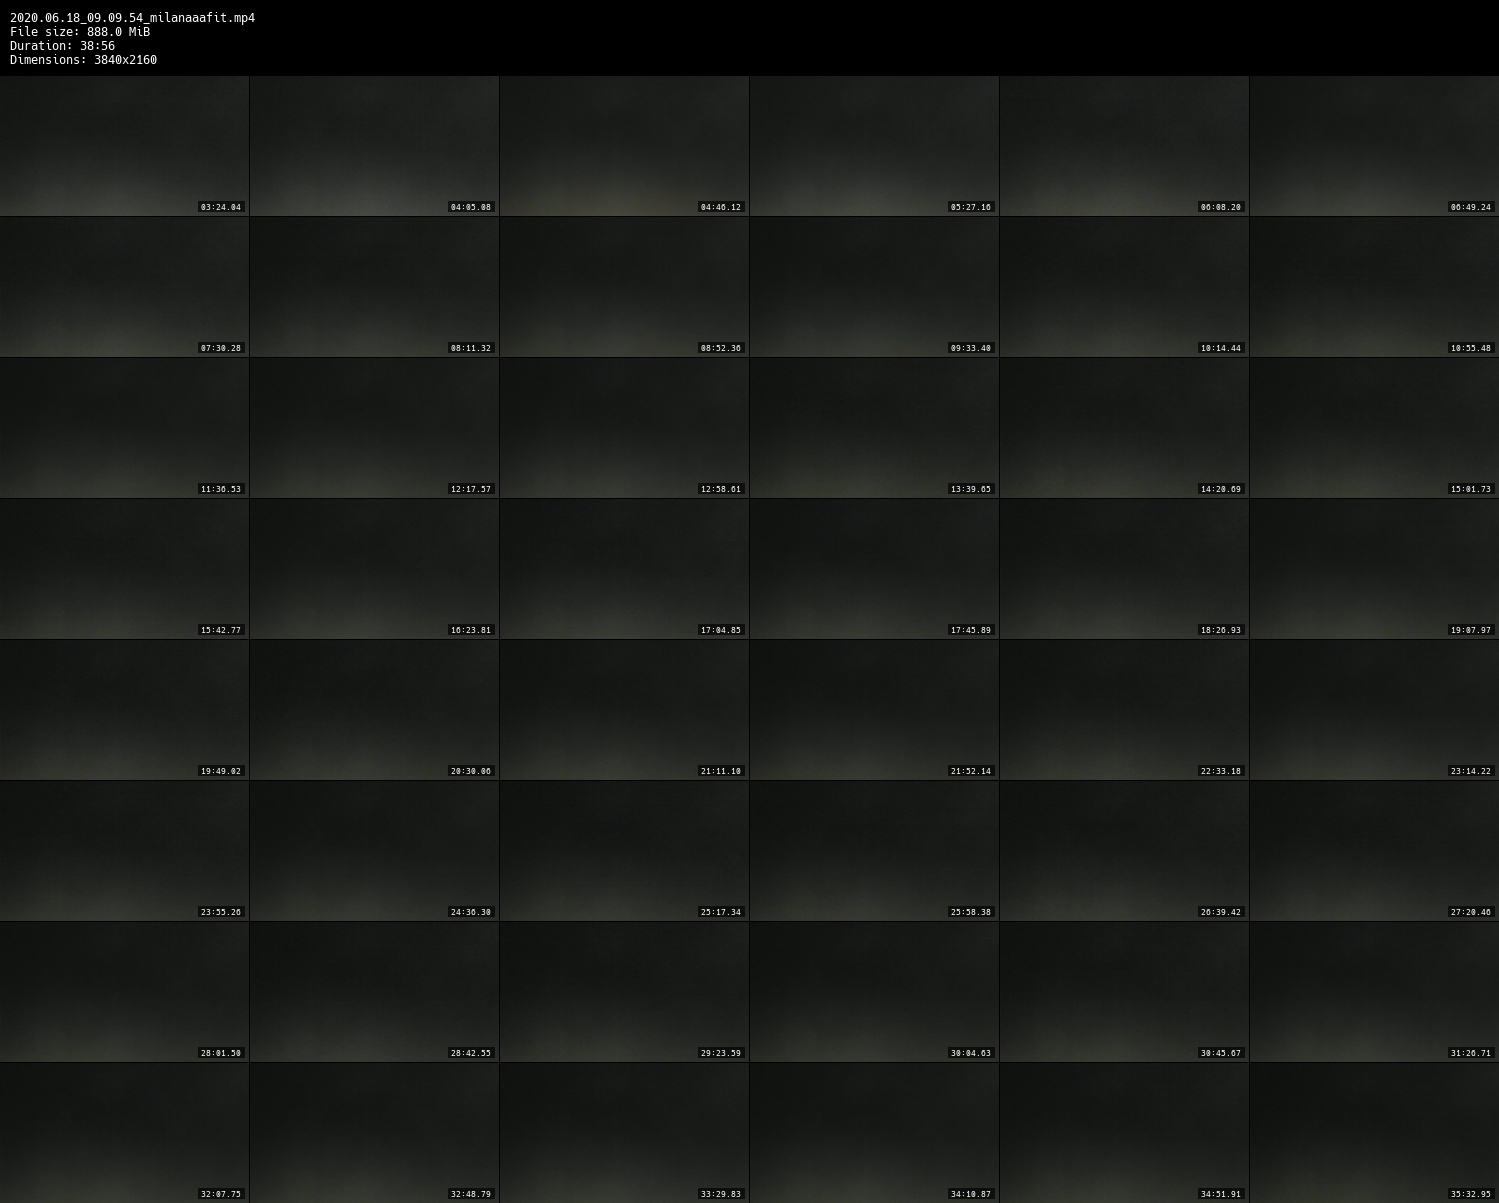
Task: Pick the thumbnail marked 06:49.24
Action: 1374,146
